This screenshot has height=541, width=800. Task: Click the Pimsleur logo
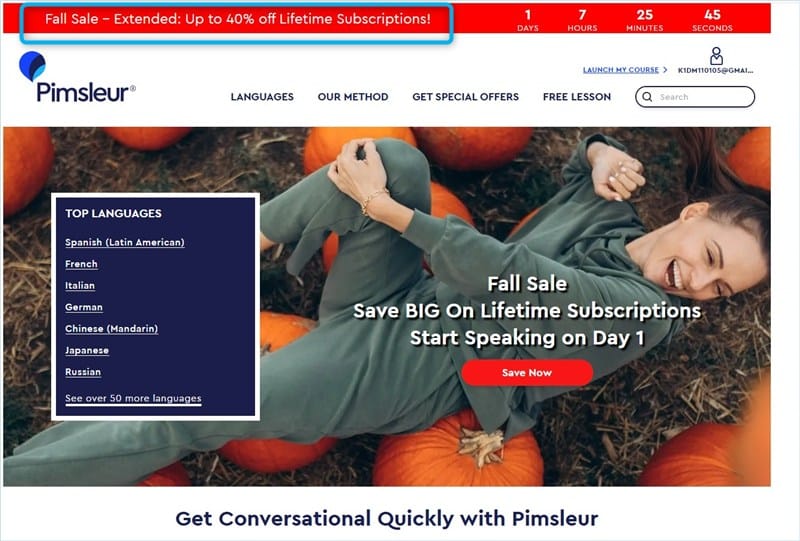coord(78,77)
